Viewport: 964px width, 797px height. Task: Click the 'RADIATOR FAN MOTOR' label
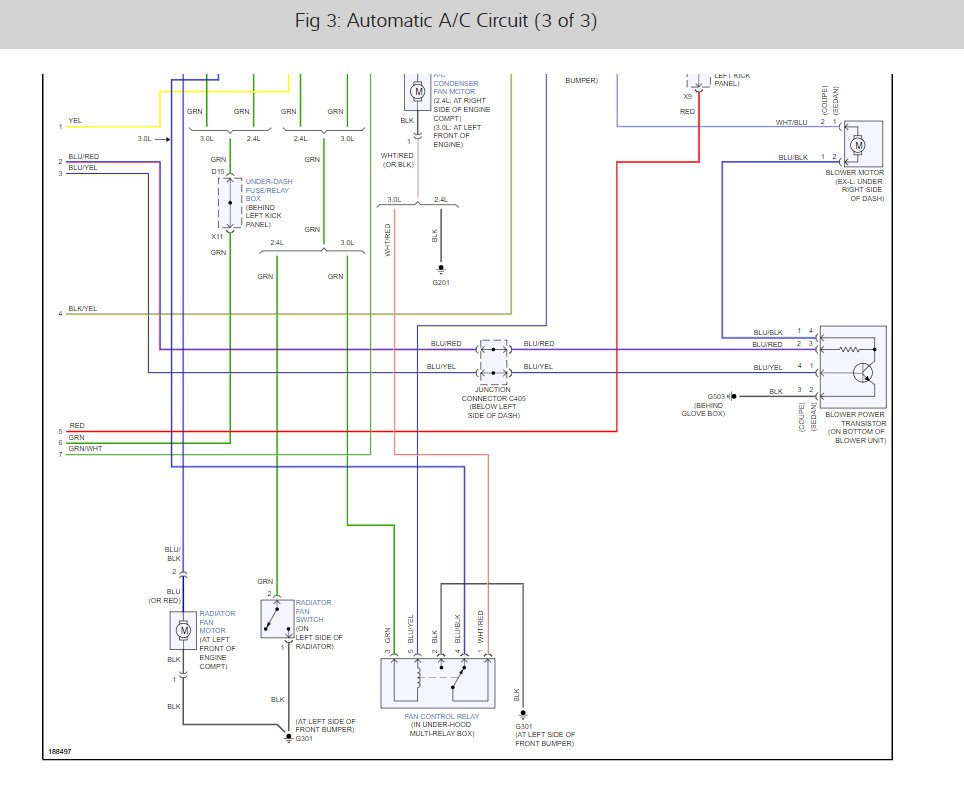217,622
